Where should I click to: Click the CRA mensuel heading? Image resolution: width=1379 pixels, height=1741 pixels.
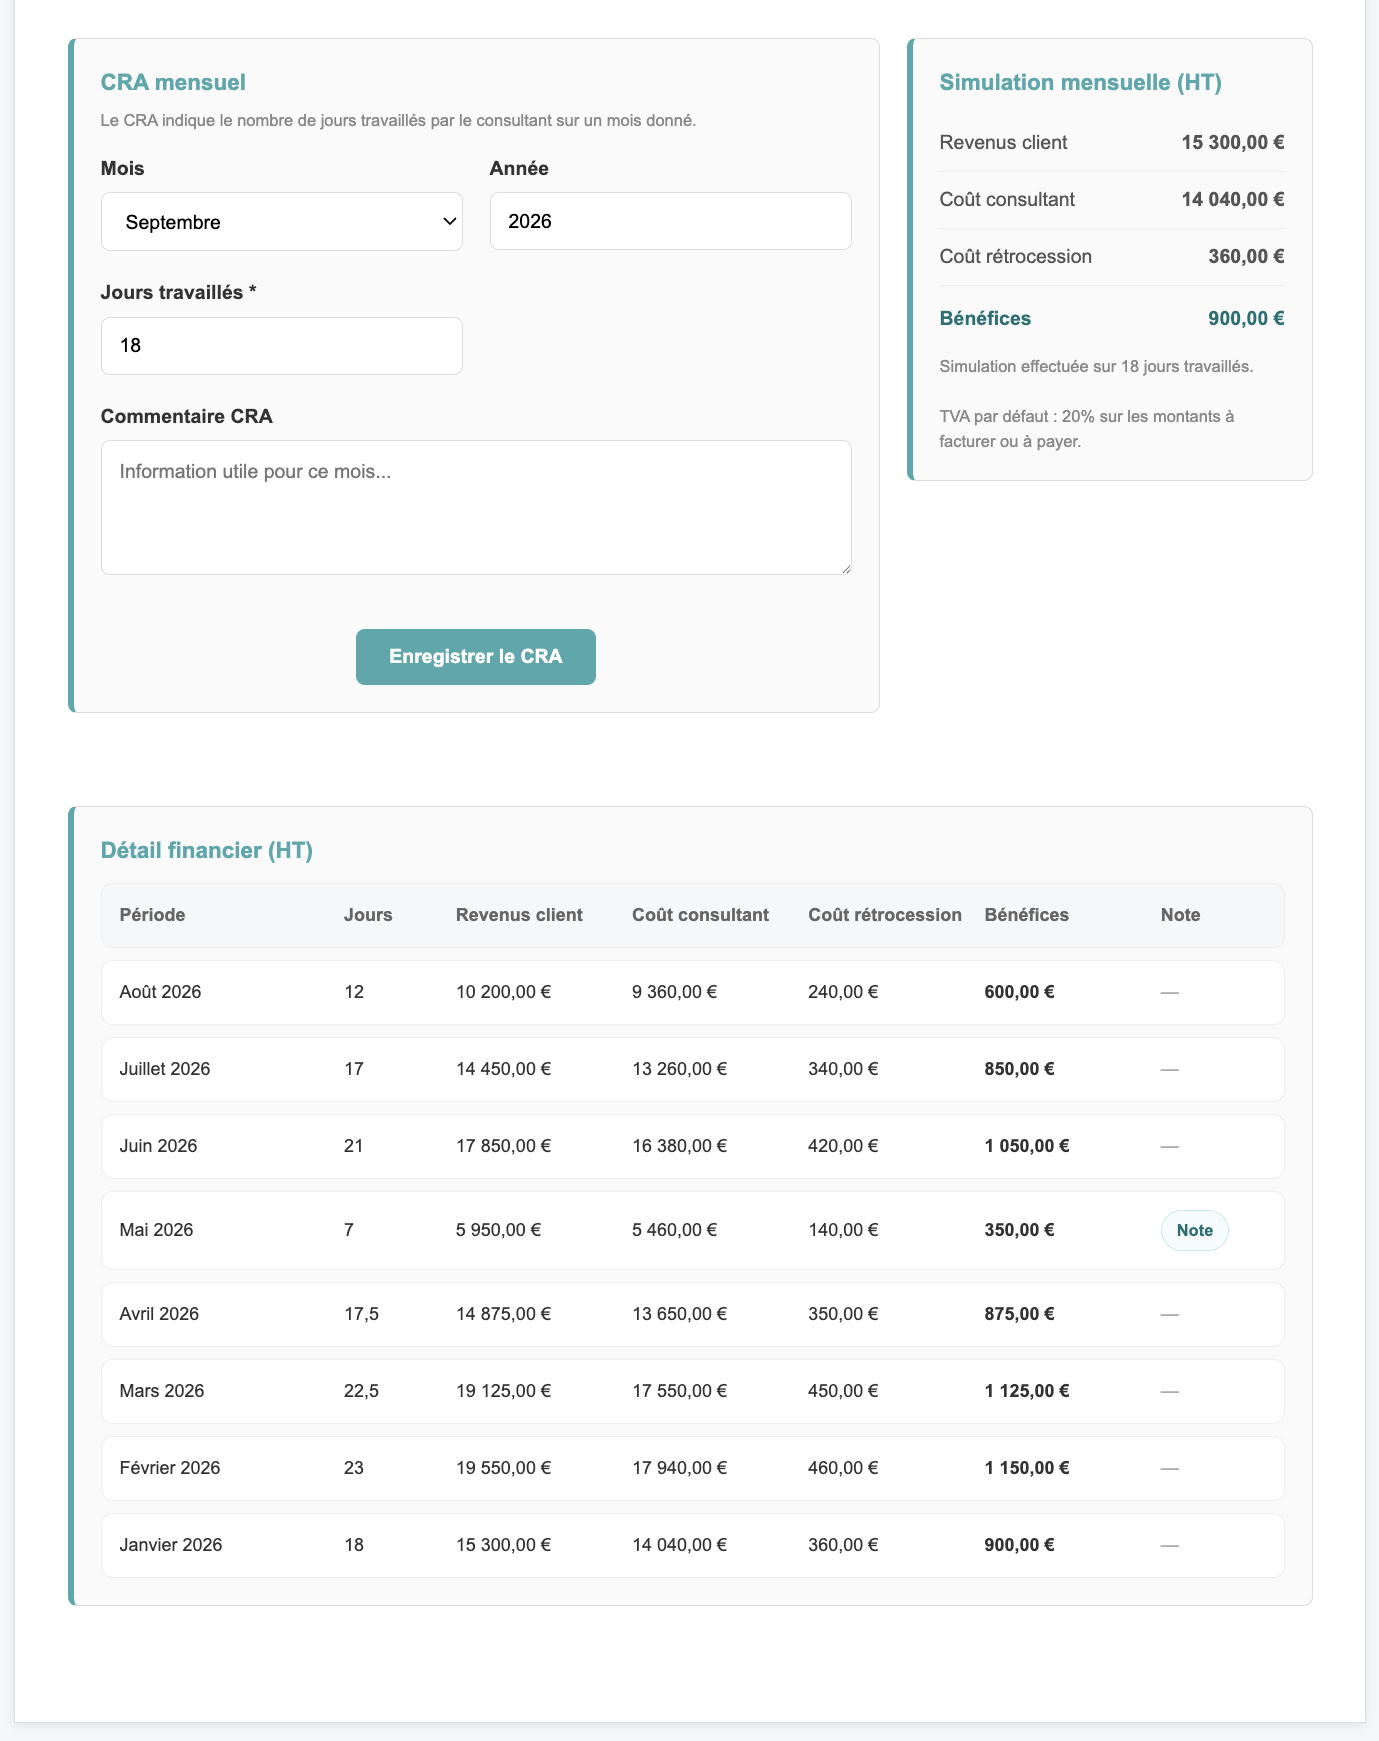(173, 83)
